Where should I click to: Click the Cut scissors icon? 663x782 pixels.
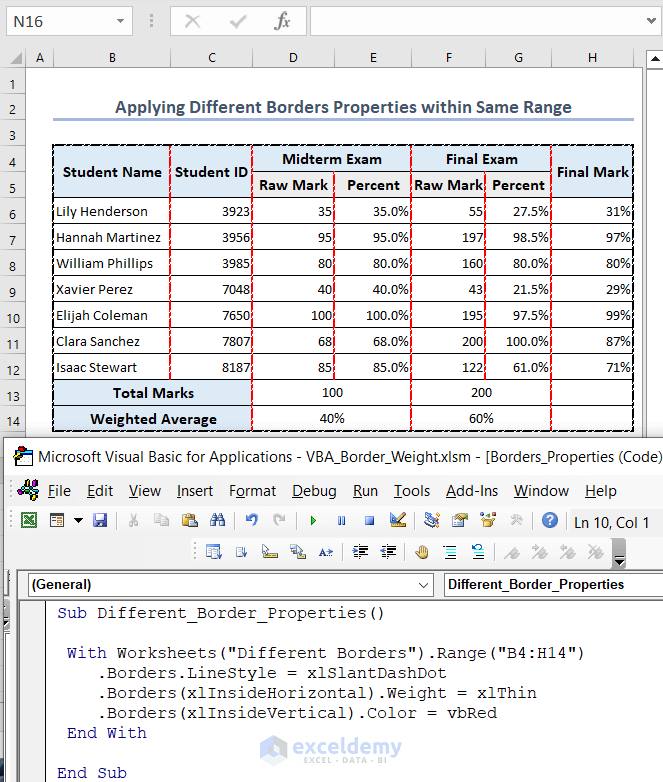[133, 521]
